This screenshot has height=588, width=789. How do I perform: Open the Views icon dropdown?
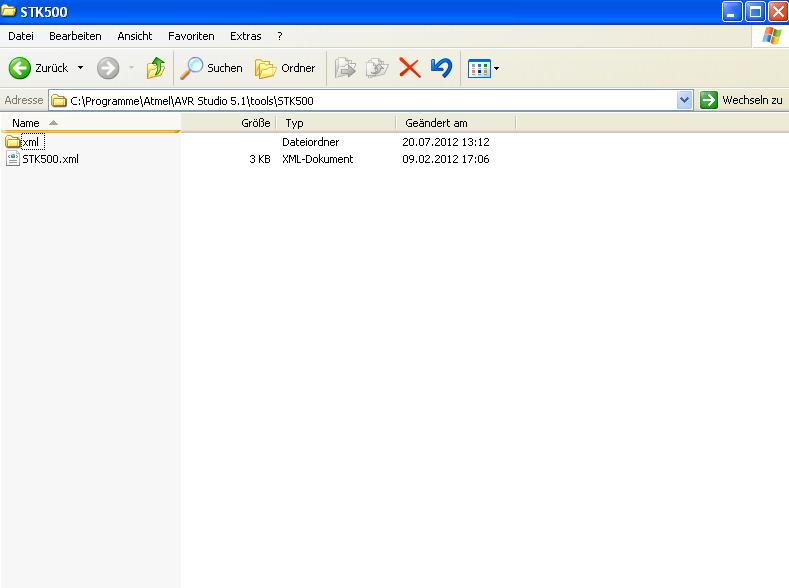click(483, 68)
